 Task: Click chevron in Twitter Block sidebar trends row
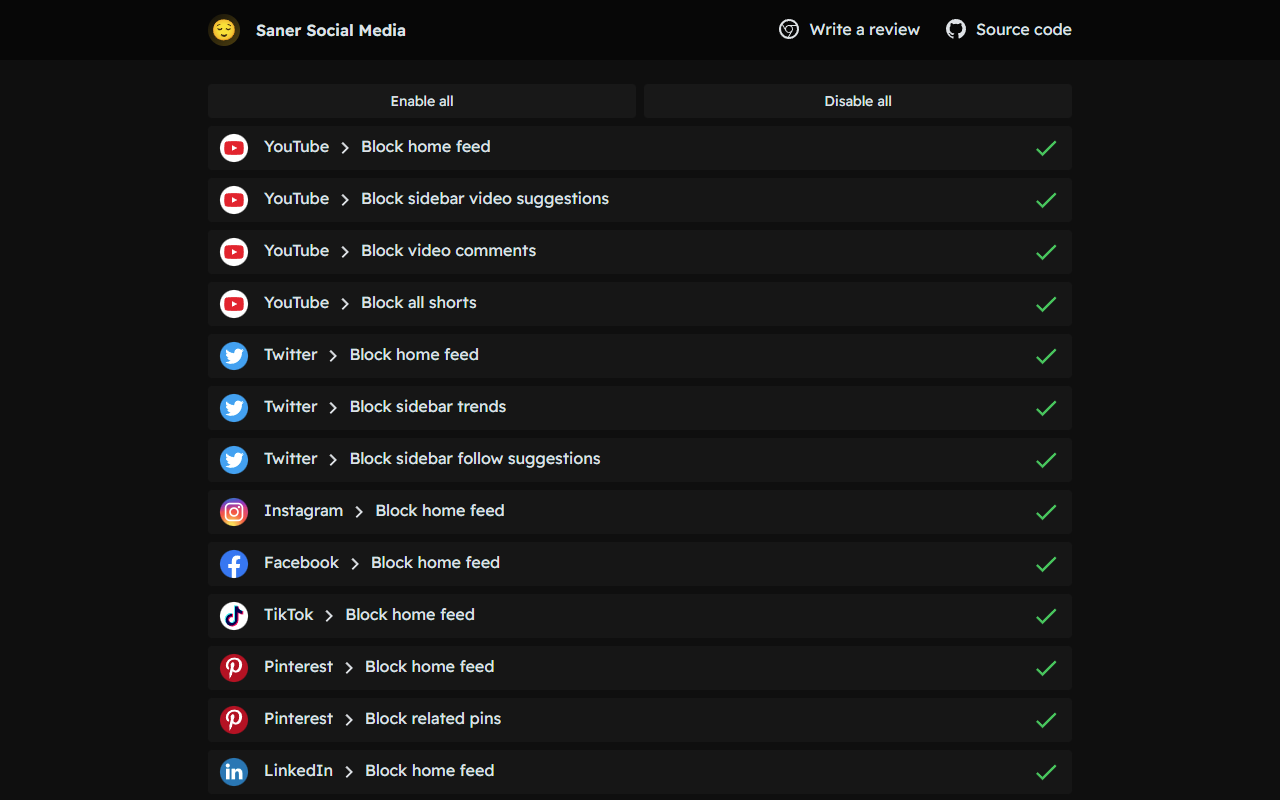click(x=334, y=408)
